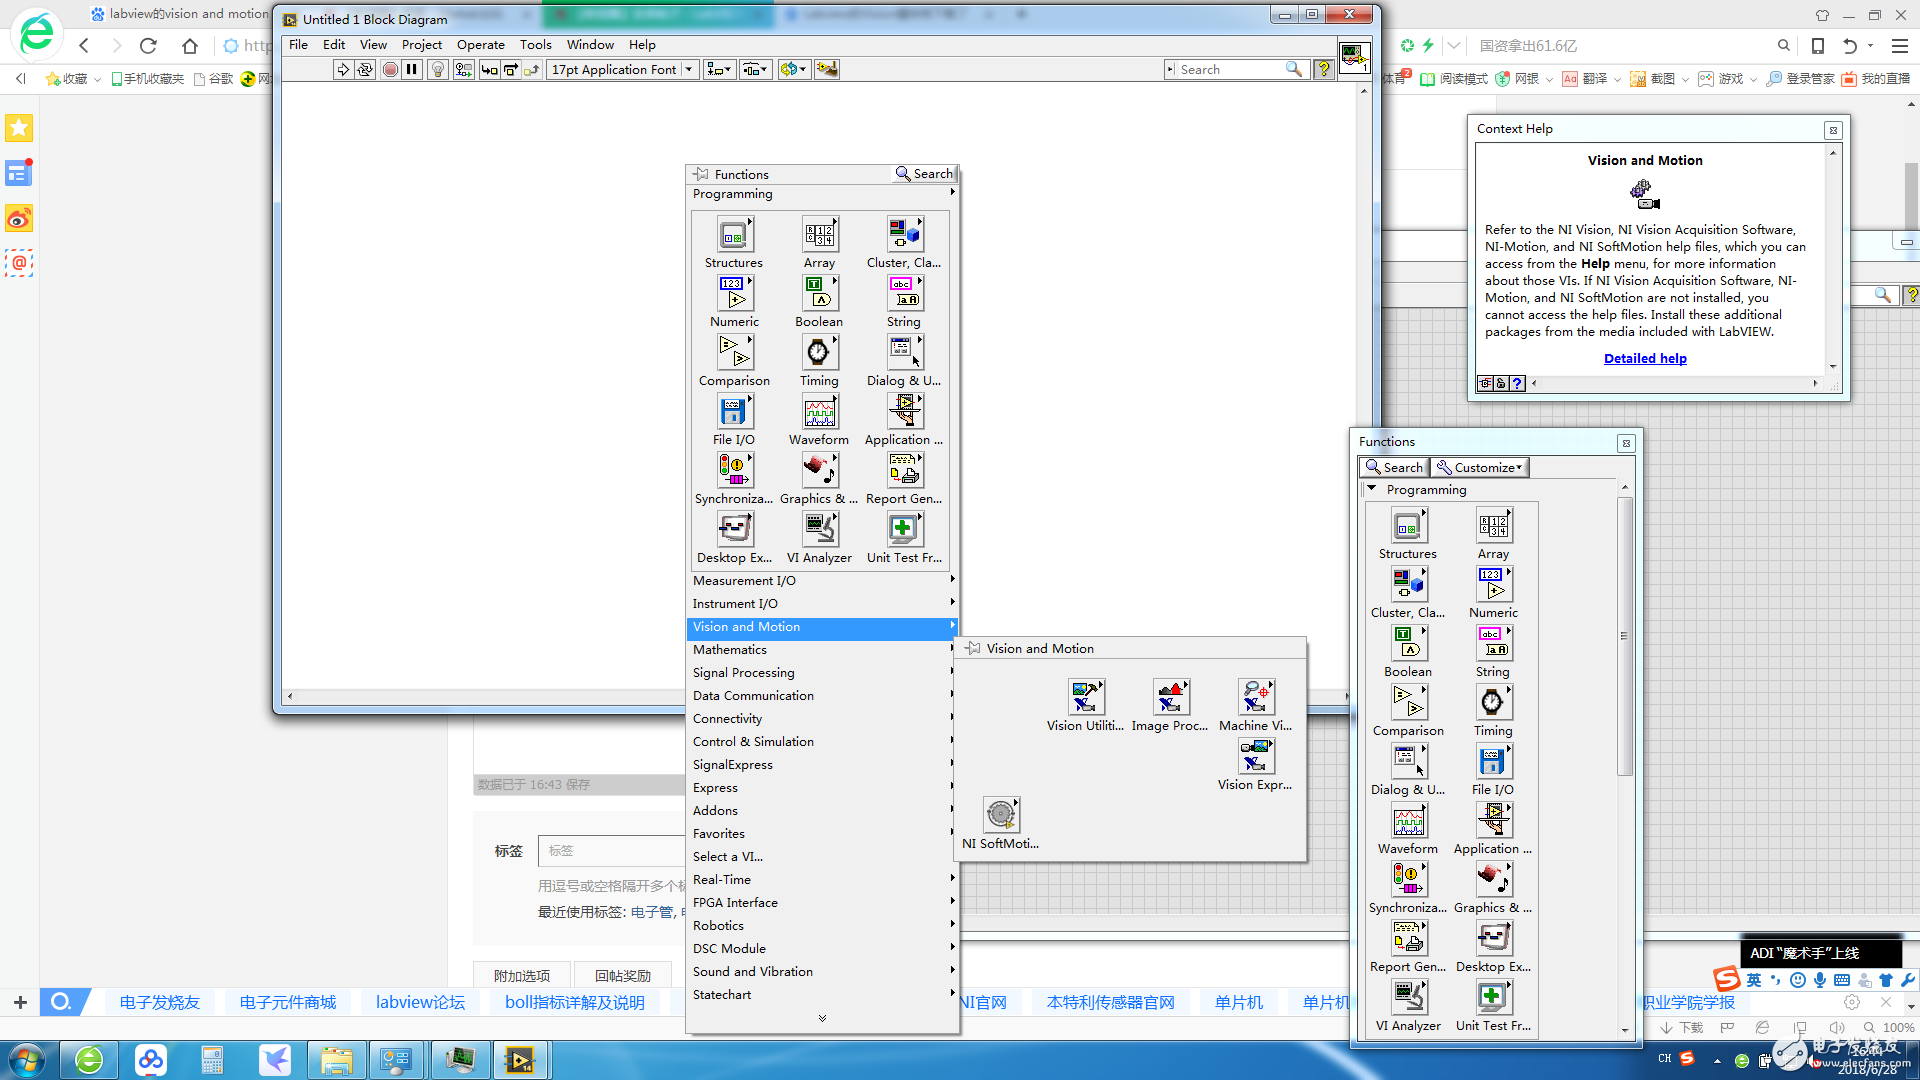This screenshot has height=1080, width=1920.
Task: Open the Tools menu
Action: (x=536, y=44)
